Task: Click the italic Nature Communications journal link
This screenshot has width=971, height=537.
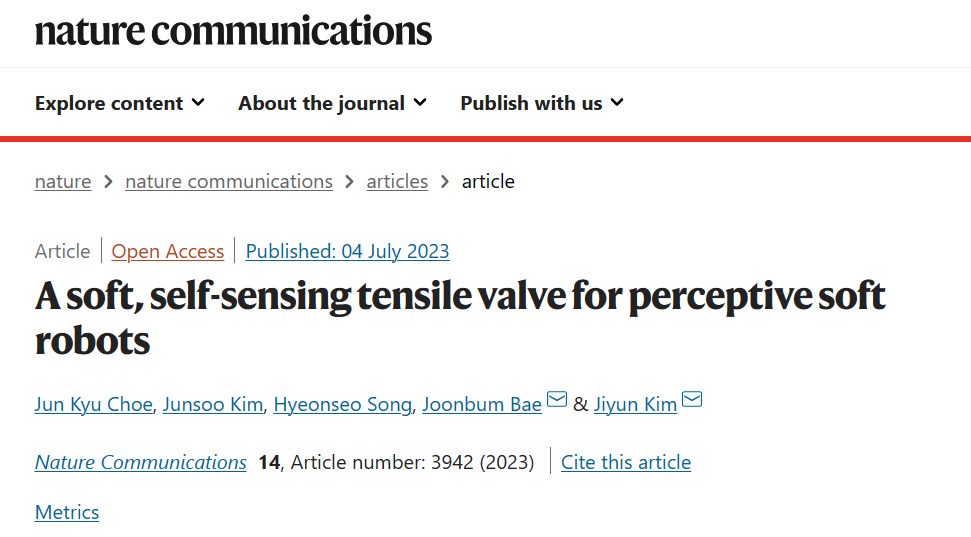Action: tap(141, 463)
